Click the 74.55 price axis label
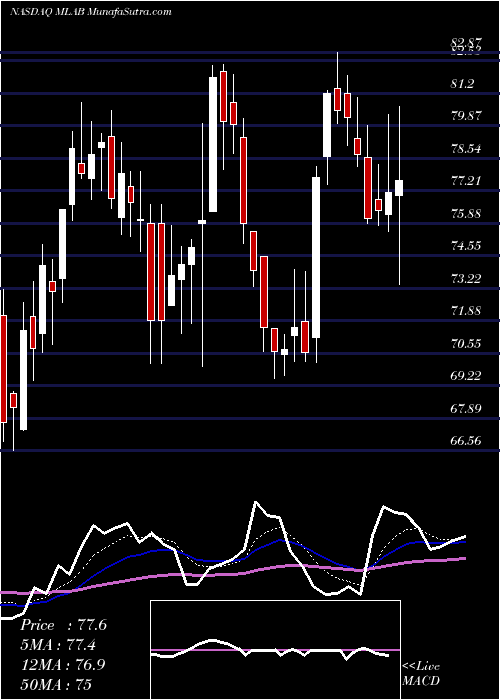 coord(467,246)
